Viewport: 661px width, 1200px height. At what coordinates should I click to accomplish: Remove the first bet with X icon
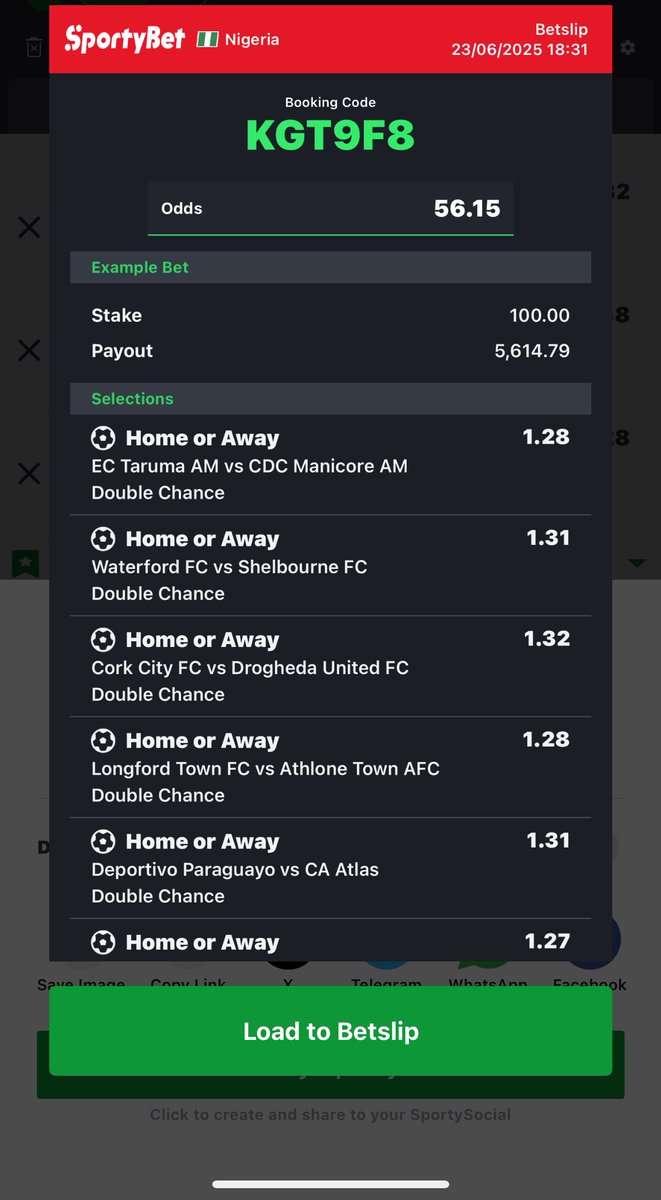tap(29, 228)
